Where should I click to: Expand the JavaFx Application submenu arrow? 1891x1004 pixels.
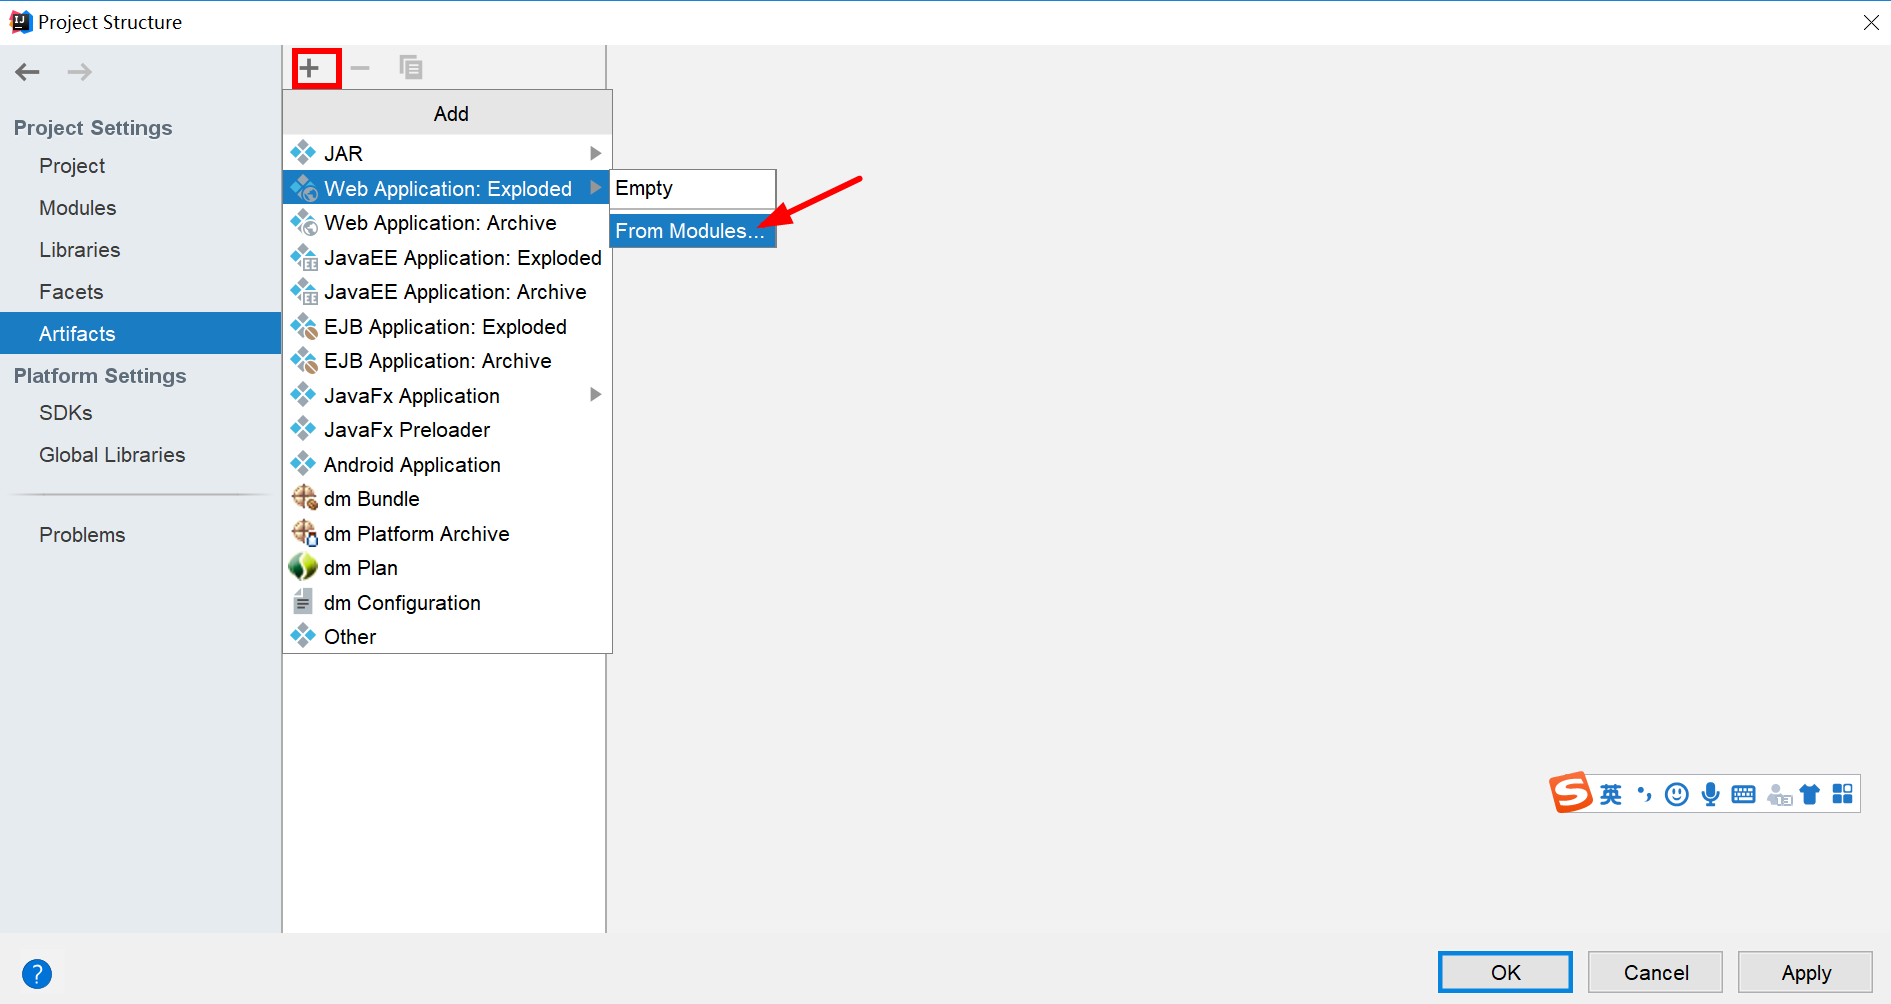point(596,395)
